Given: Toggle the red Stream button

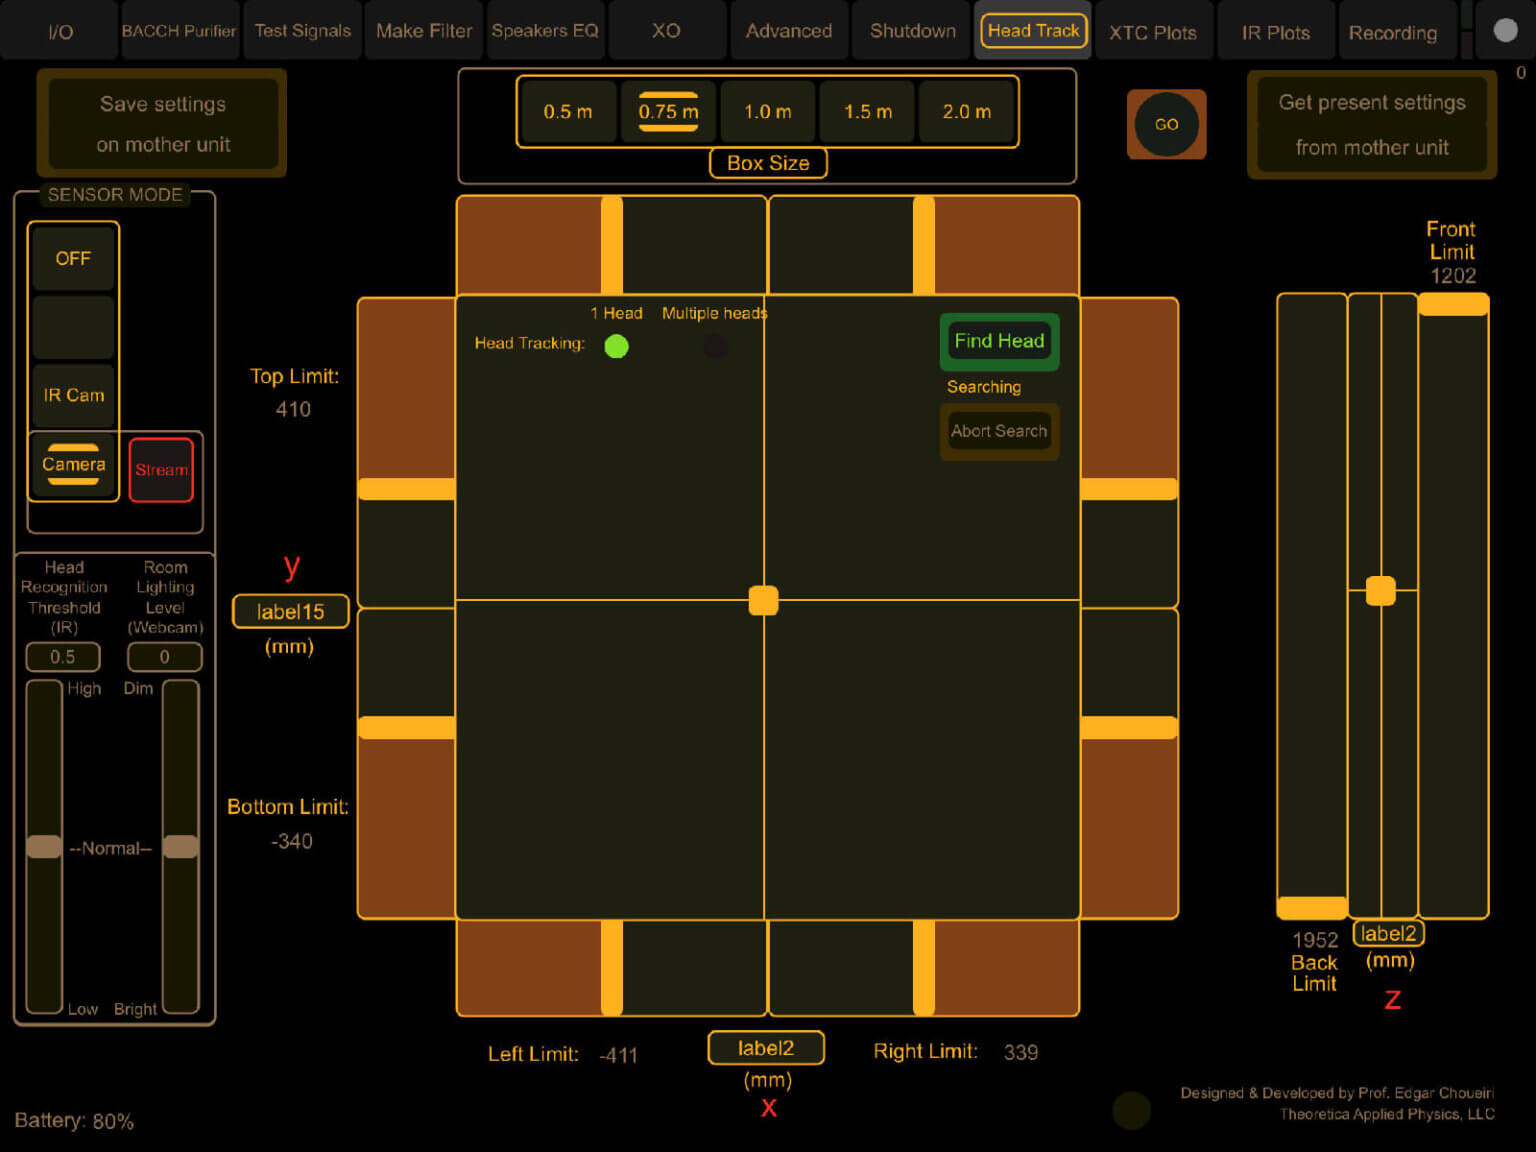Looking at the screenshot, I should 161,470.
